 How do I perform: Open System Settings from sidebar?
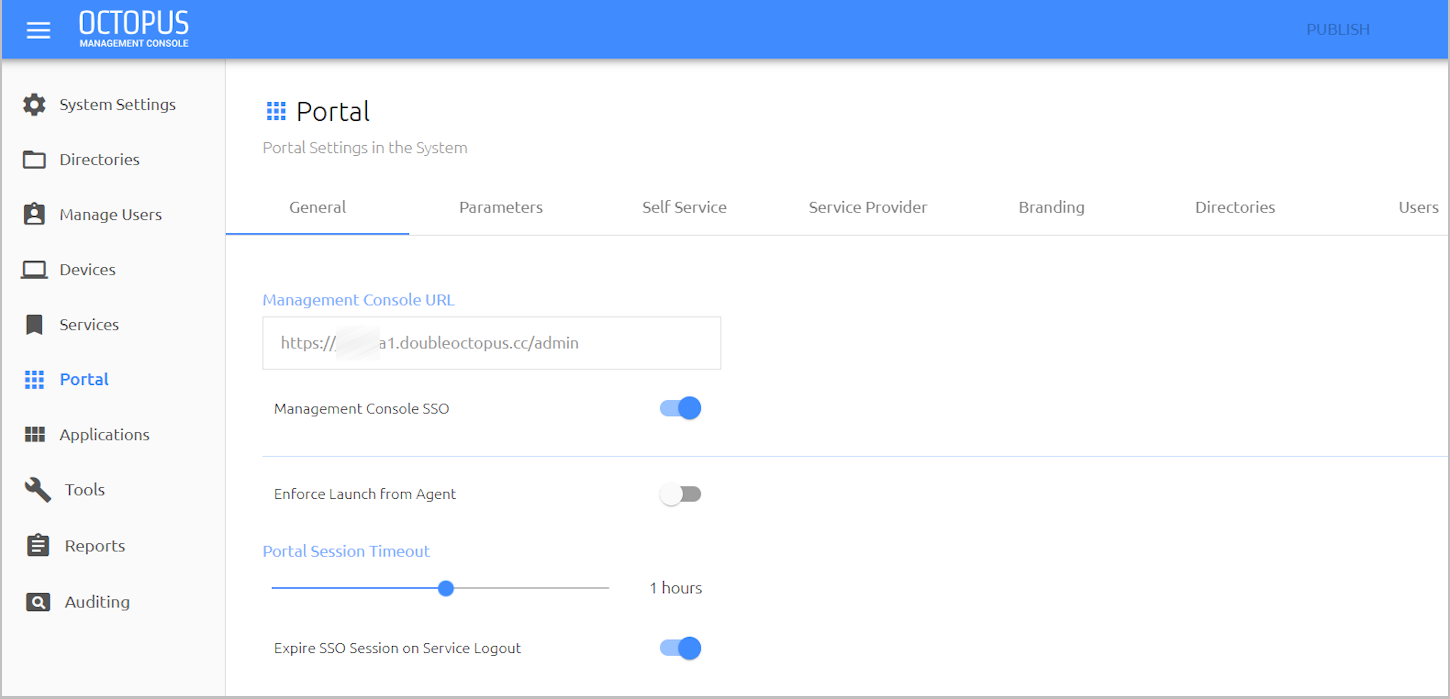coord(117,104)
